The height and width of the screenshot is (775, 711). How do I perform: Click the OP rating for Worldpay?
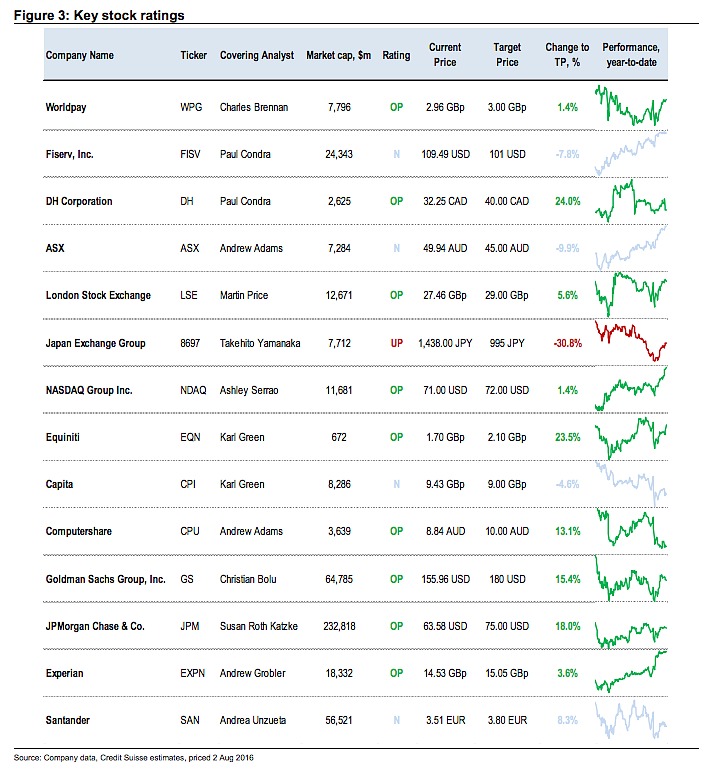click(x=396, y=107)
